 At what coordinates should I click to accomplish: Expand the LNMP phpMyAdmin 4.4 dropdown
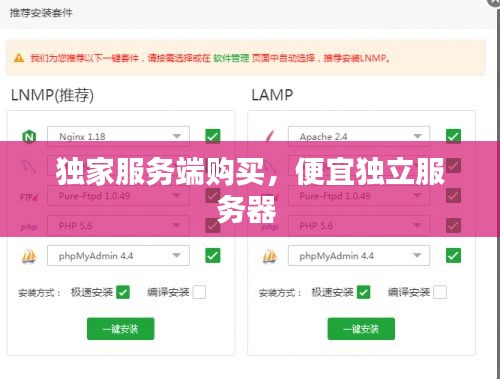(x=118, y=256)
